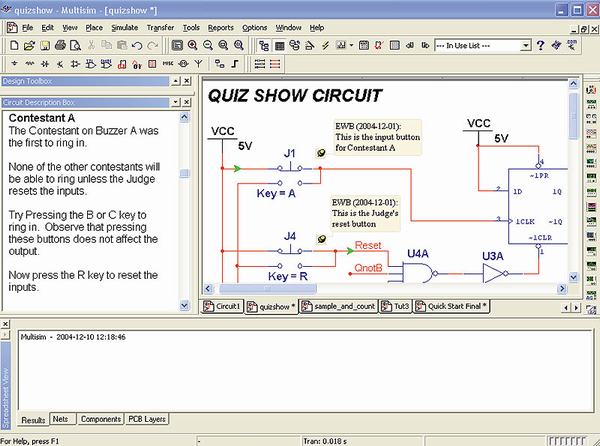Open the In Use List dropdown
This screenshot has height=446, width=600.
526,45
